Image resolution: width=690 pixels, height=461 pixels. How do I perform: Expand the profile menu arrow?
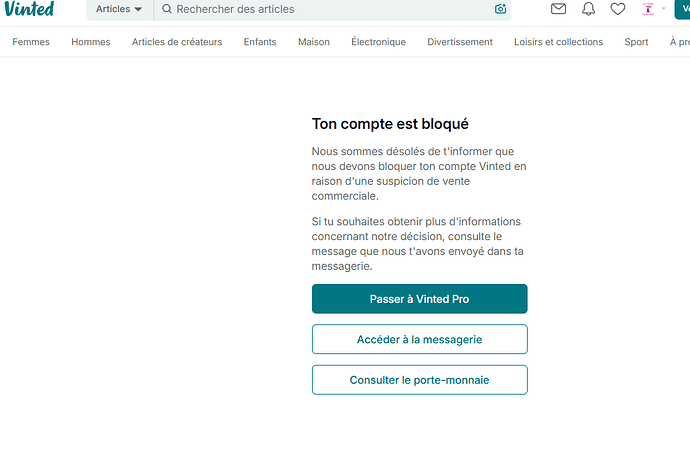pos(664,9)
